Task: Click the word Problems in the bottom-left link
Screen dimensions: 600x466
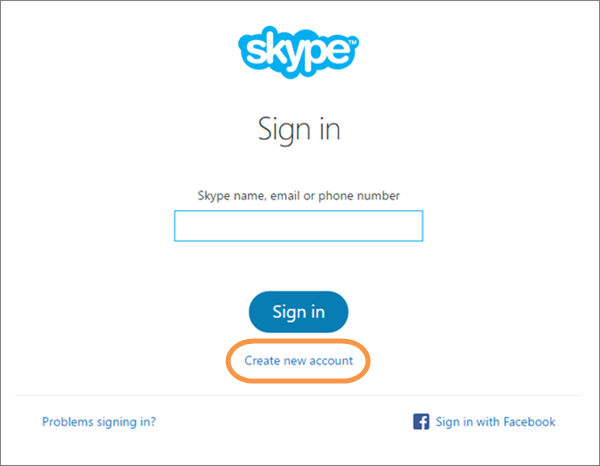Action: pyautogui.click(x=68, y=422)
